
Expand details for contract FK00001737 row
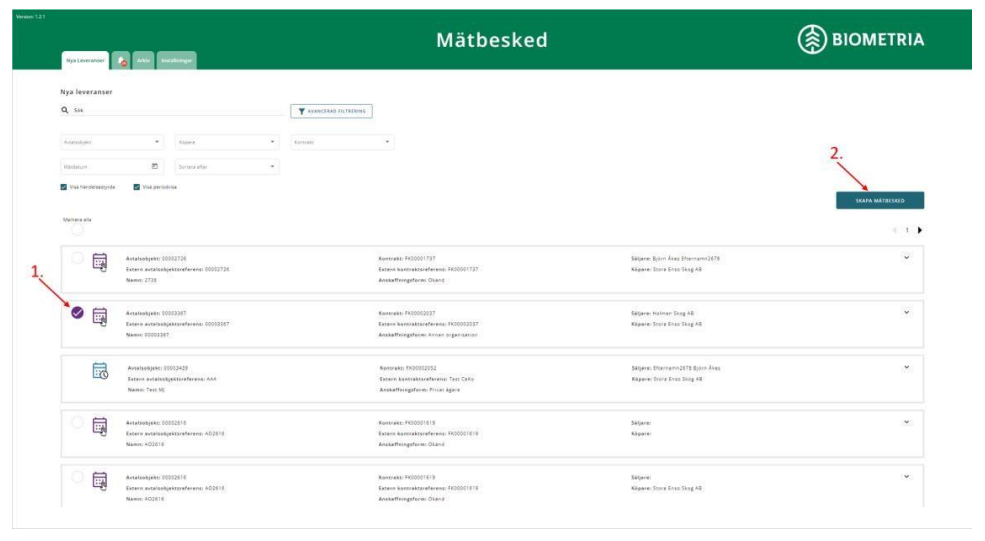(x=907, y=258)
